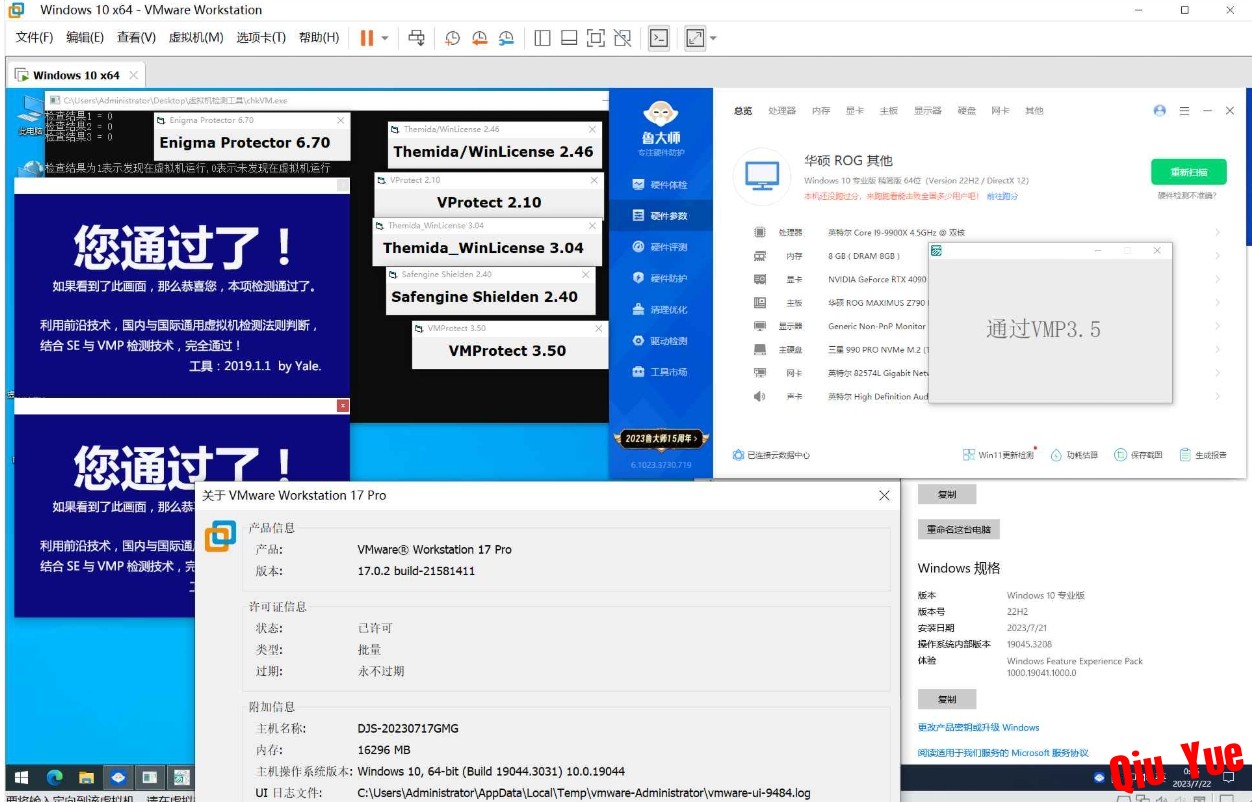Open the 帮助(H) menu
The width and height of the screenshot is (1252, 802).
coord(318,37)
